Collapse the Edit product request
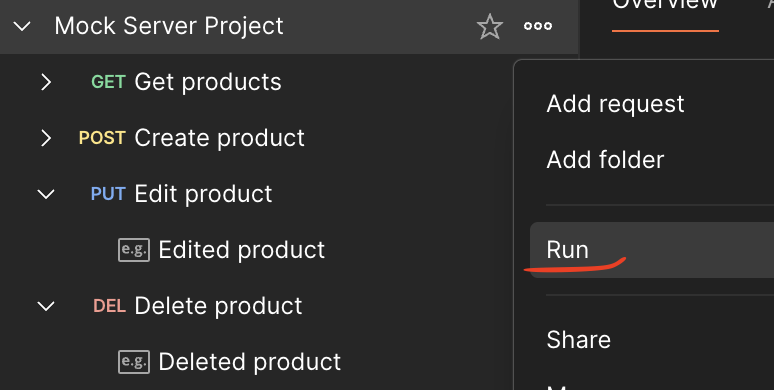This screenshot has height=390, width=774. click(x=46, y=194)
